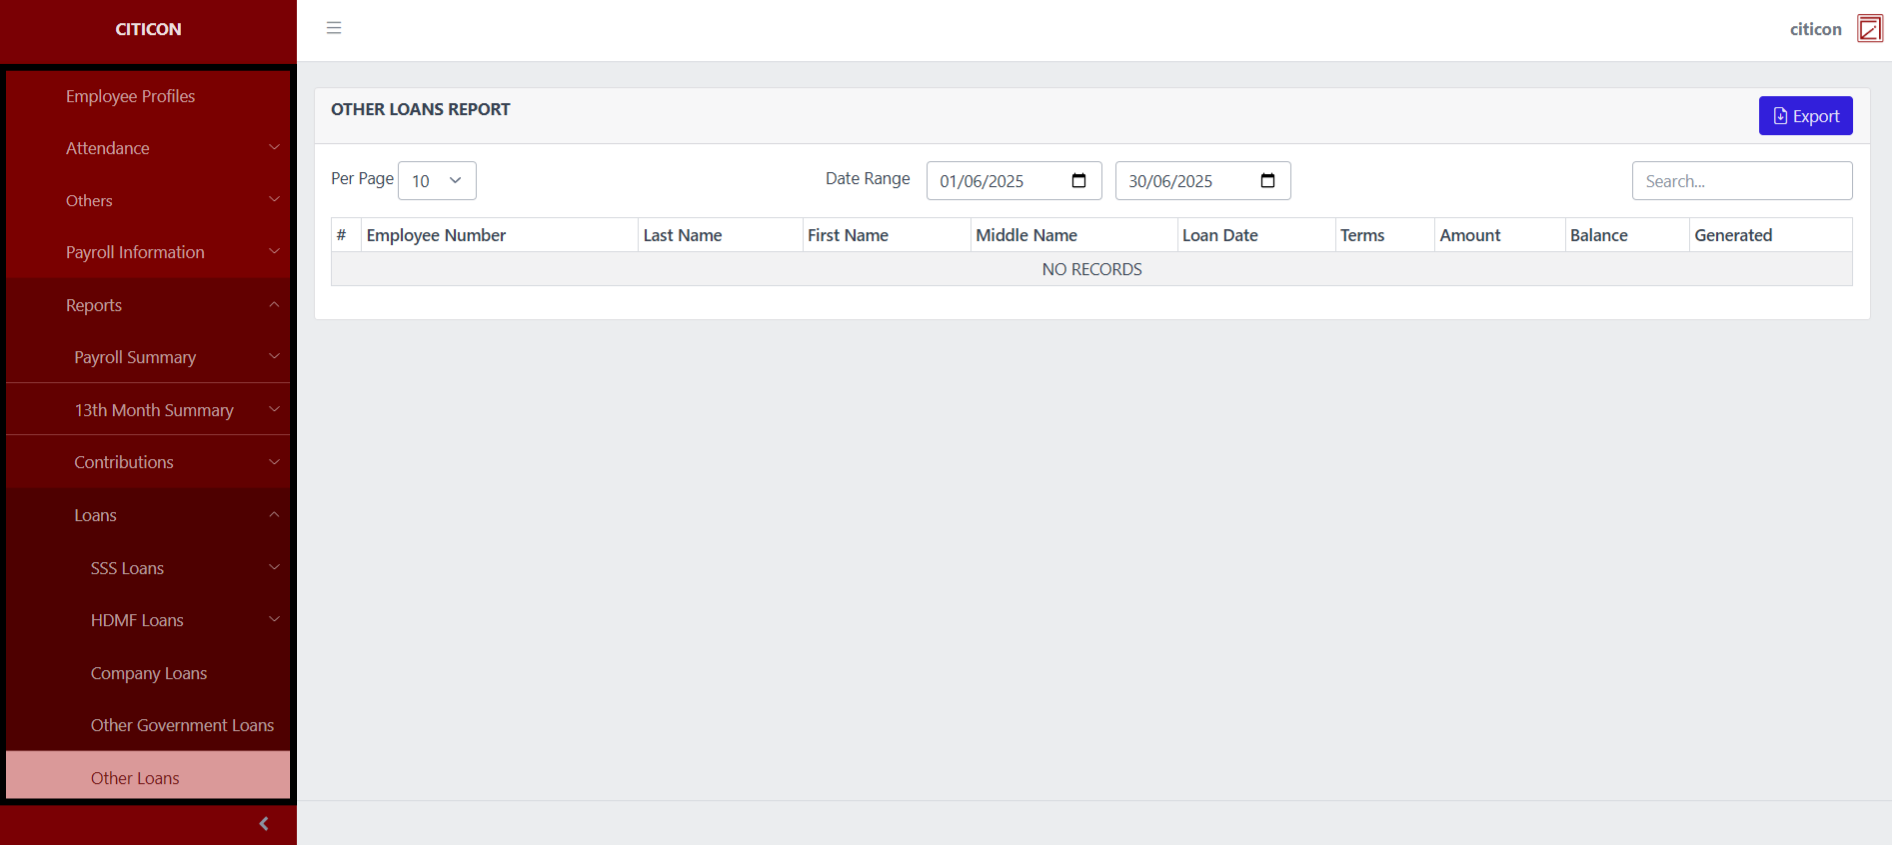The width and height of the screenshot is (1892, 845).
Task: Click the CITICON brand logo link
Action: 148,29
